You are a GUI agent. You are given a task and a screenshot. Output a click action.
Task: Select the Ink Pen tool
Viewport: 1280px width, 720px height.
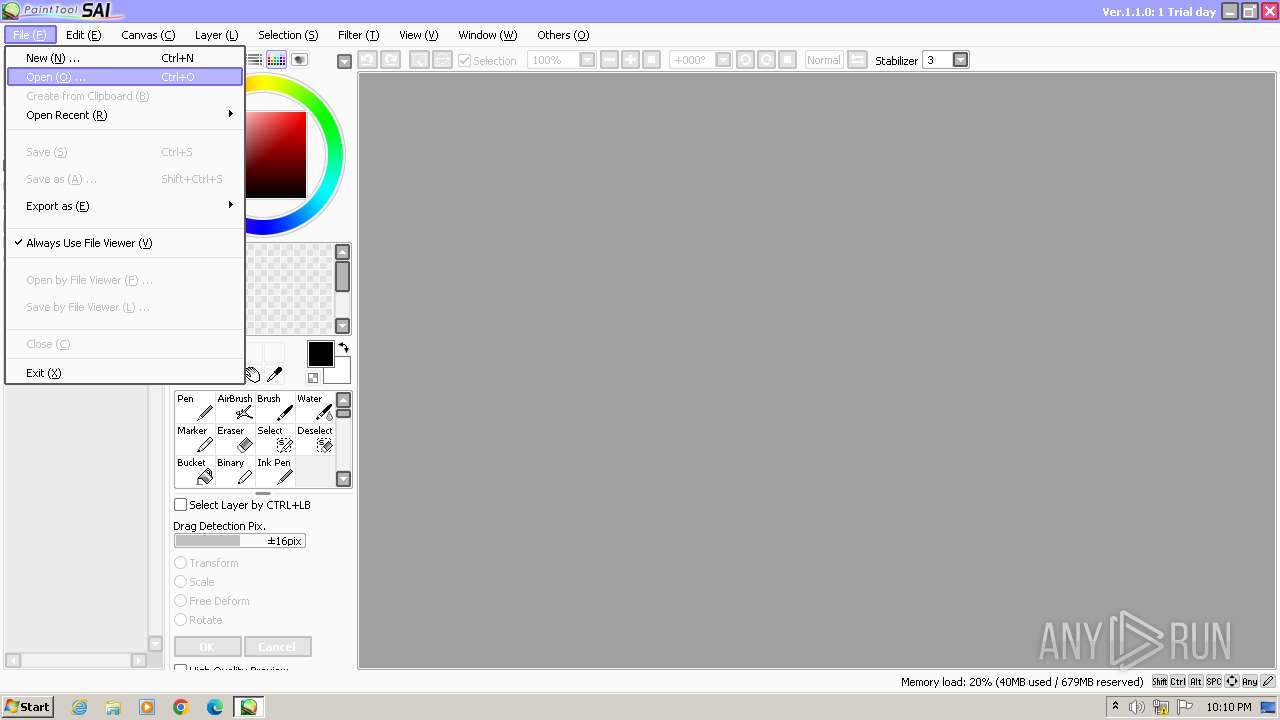tap(275, 471)
